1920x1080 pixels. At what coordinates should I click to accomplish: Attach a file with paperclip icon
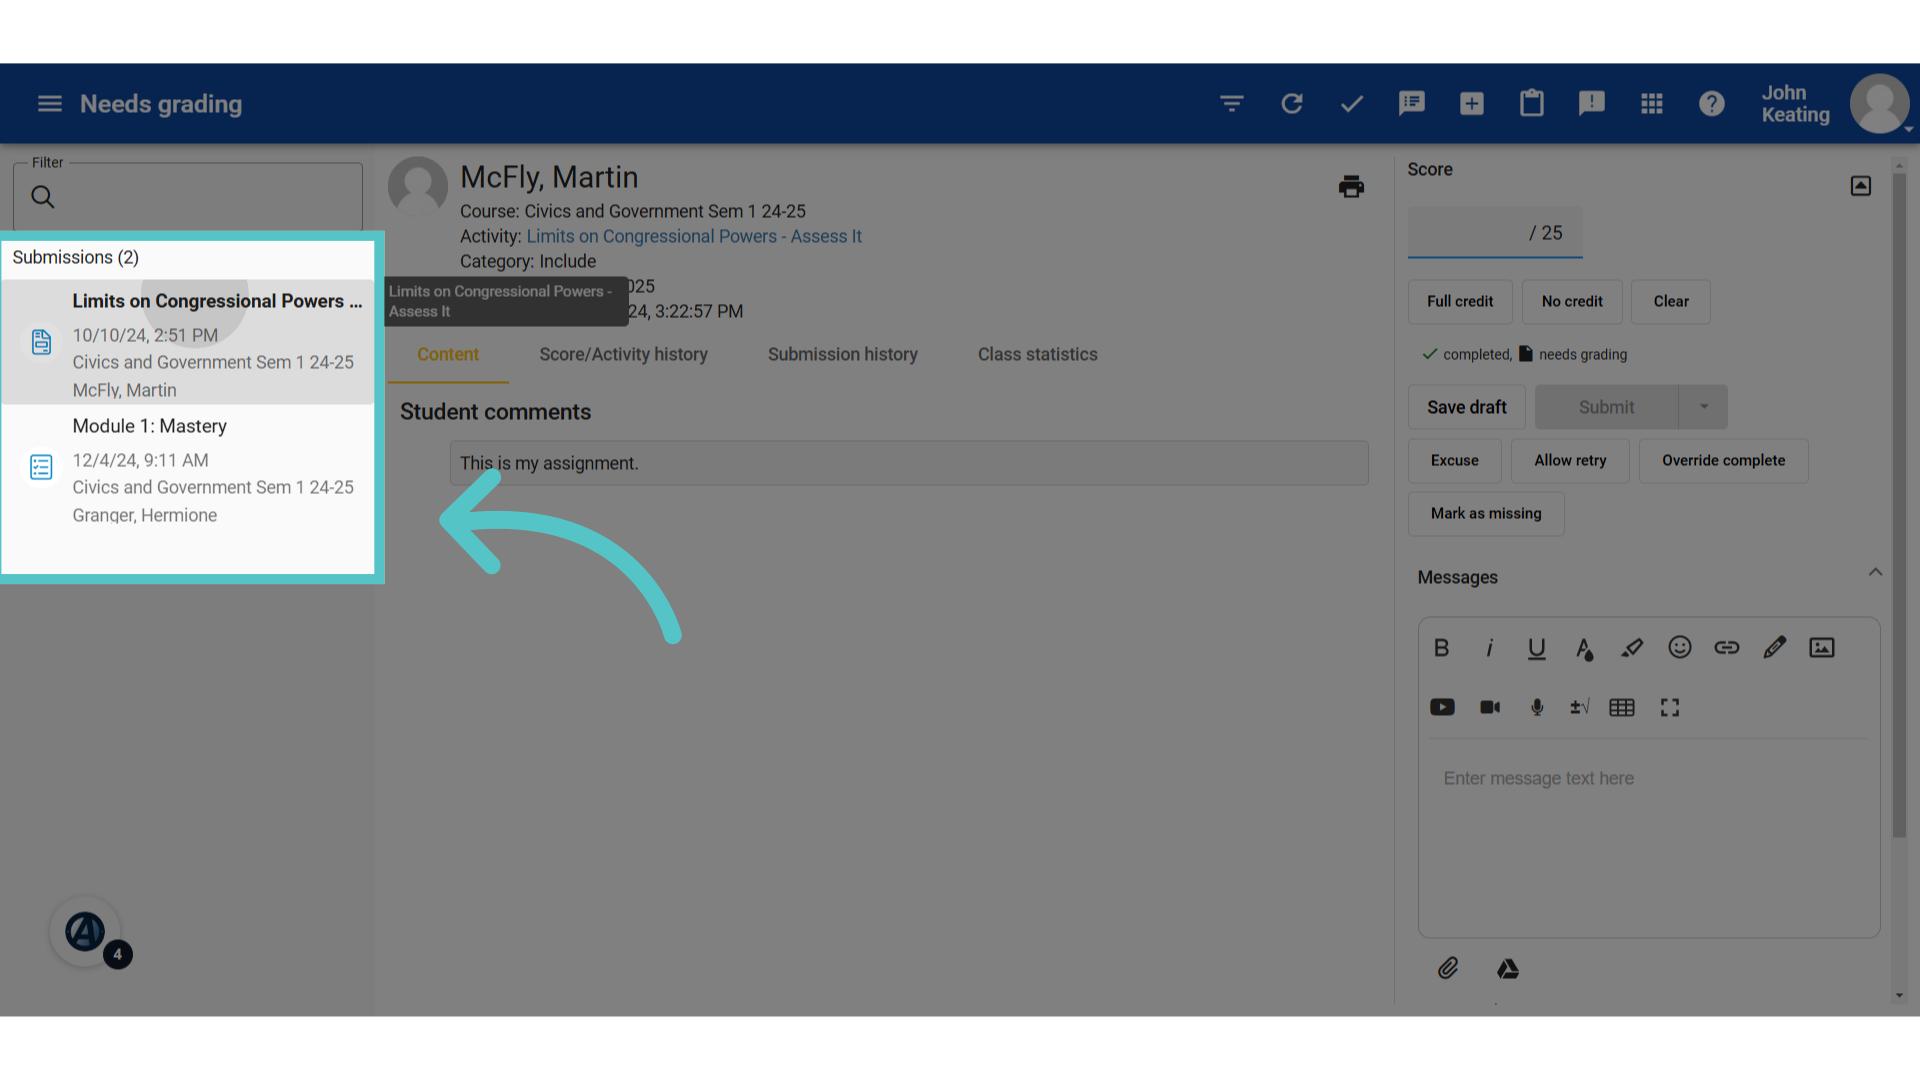(x=1448, y=968)
